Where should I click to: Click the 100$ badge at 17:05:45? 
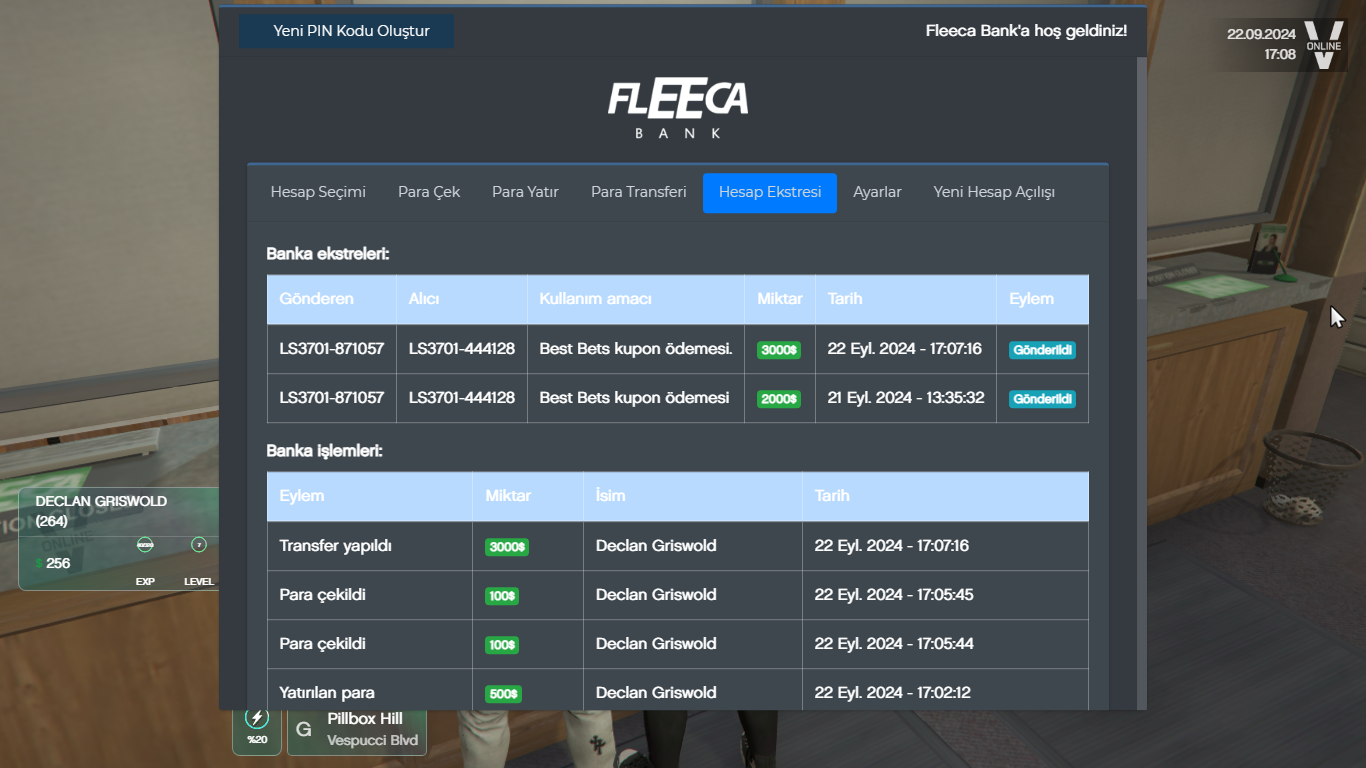(502, 596)
